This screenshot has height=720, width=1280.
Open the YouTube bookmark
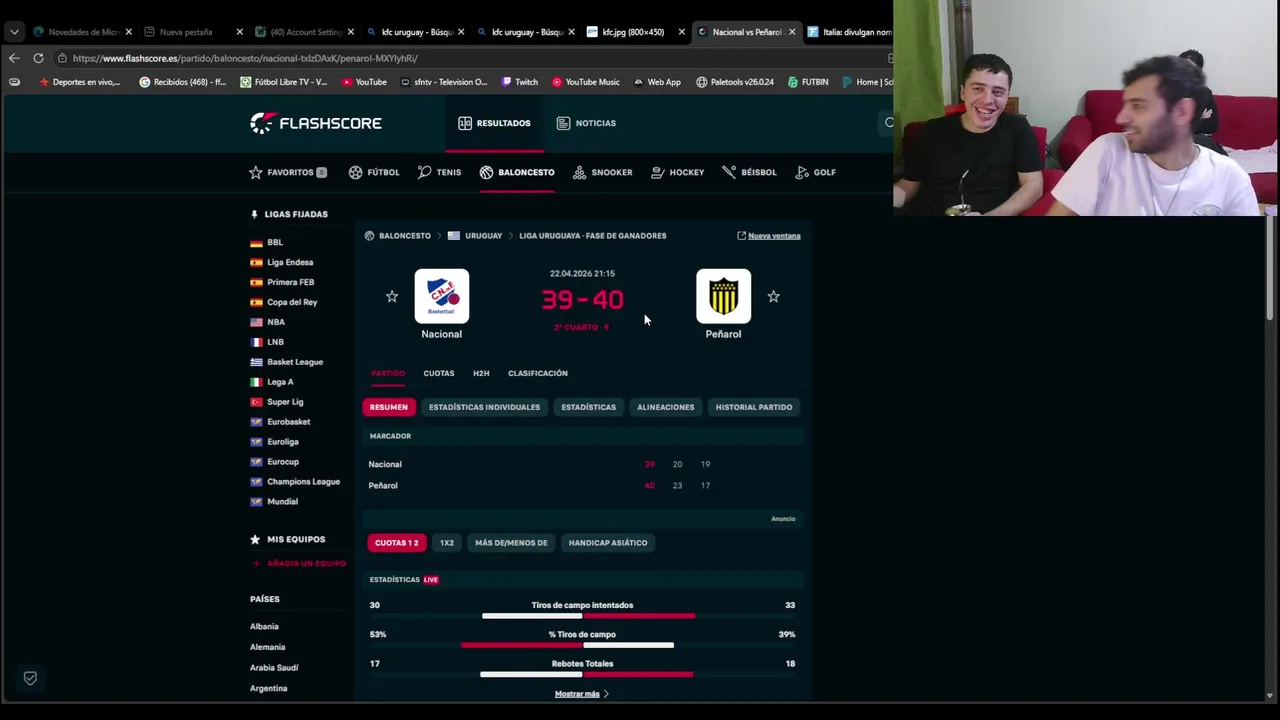[x=364, y=82]
